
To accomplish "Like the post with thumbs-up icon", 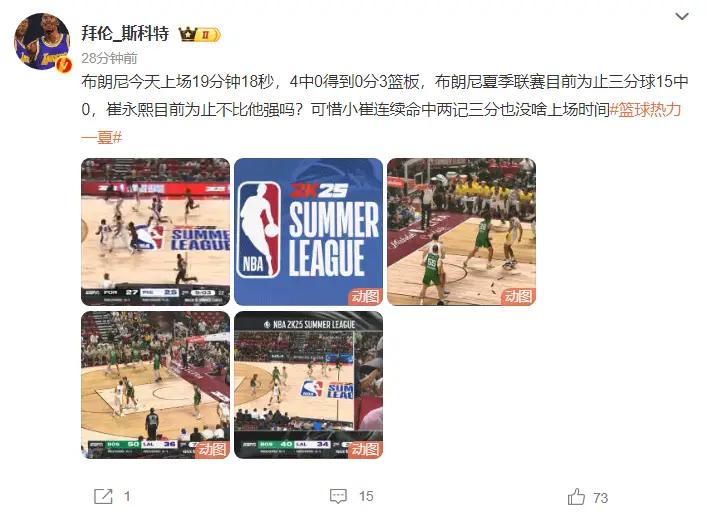I will pyautogui.click(x=576, y=497).
